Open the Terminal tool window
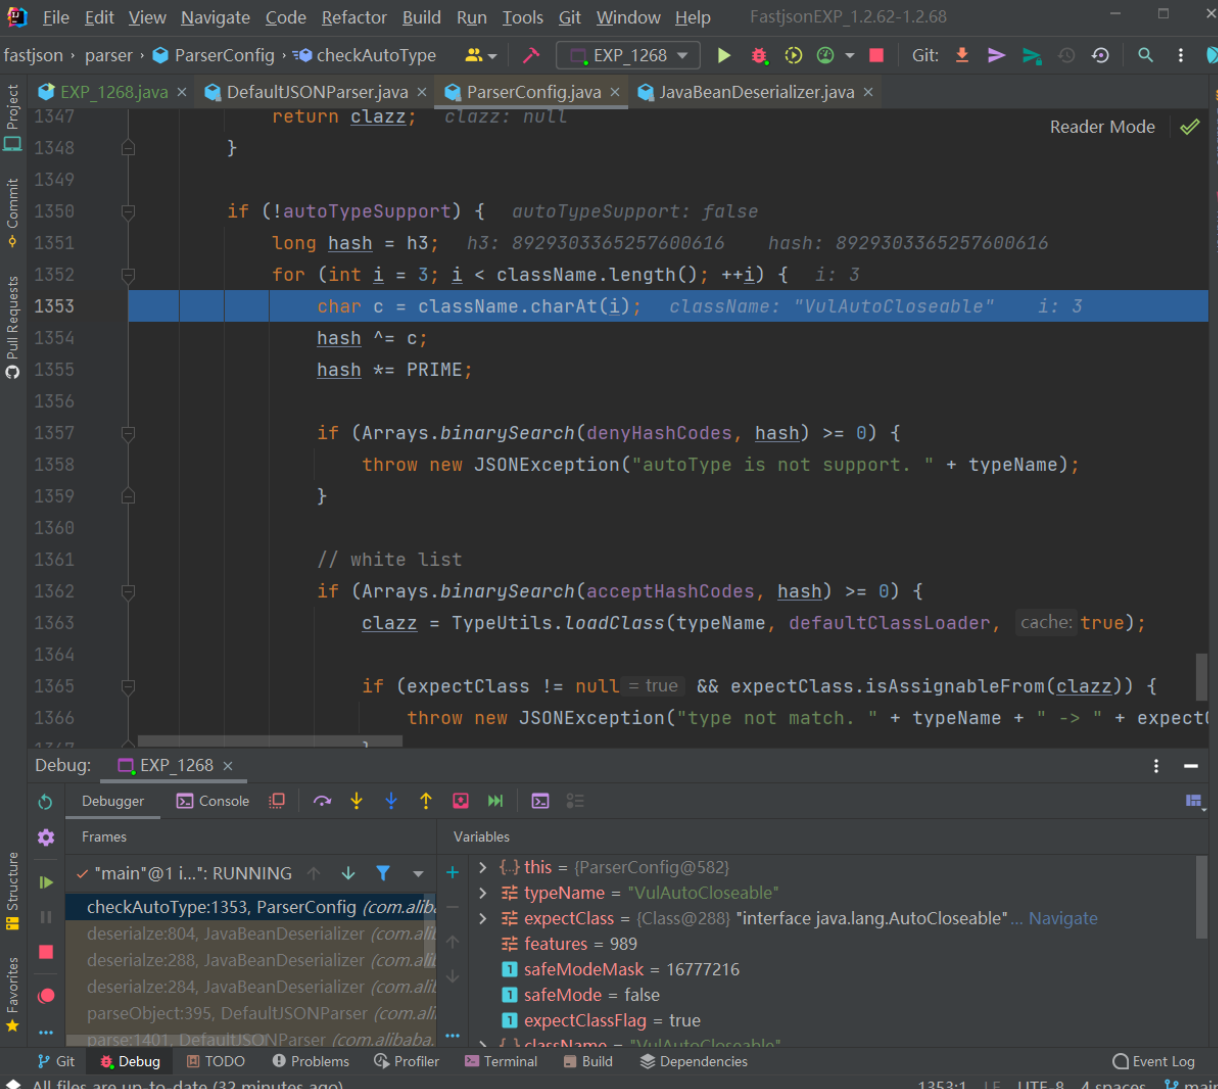 pos(501,1061)
